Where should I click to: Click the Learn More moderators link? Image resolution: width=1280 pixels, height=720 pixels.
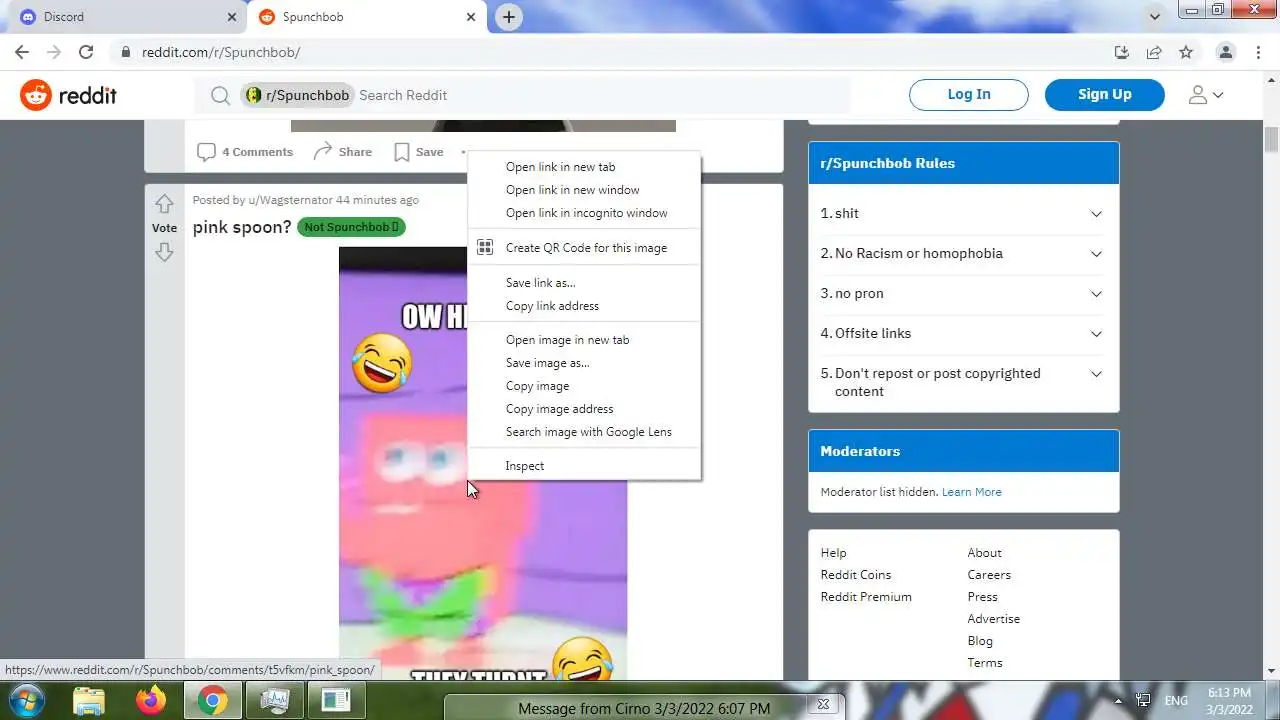click(971, 492)
